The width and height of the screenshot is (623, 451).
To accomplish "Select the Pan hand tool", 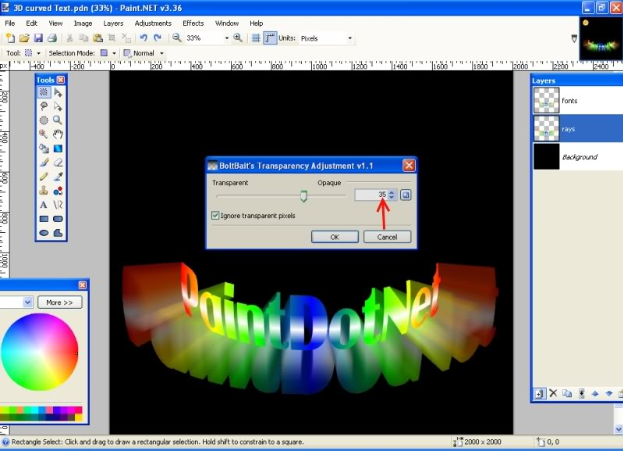I will coord(58,134).
